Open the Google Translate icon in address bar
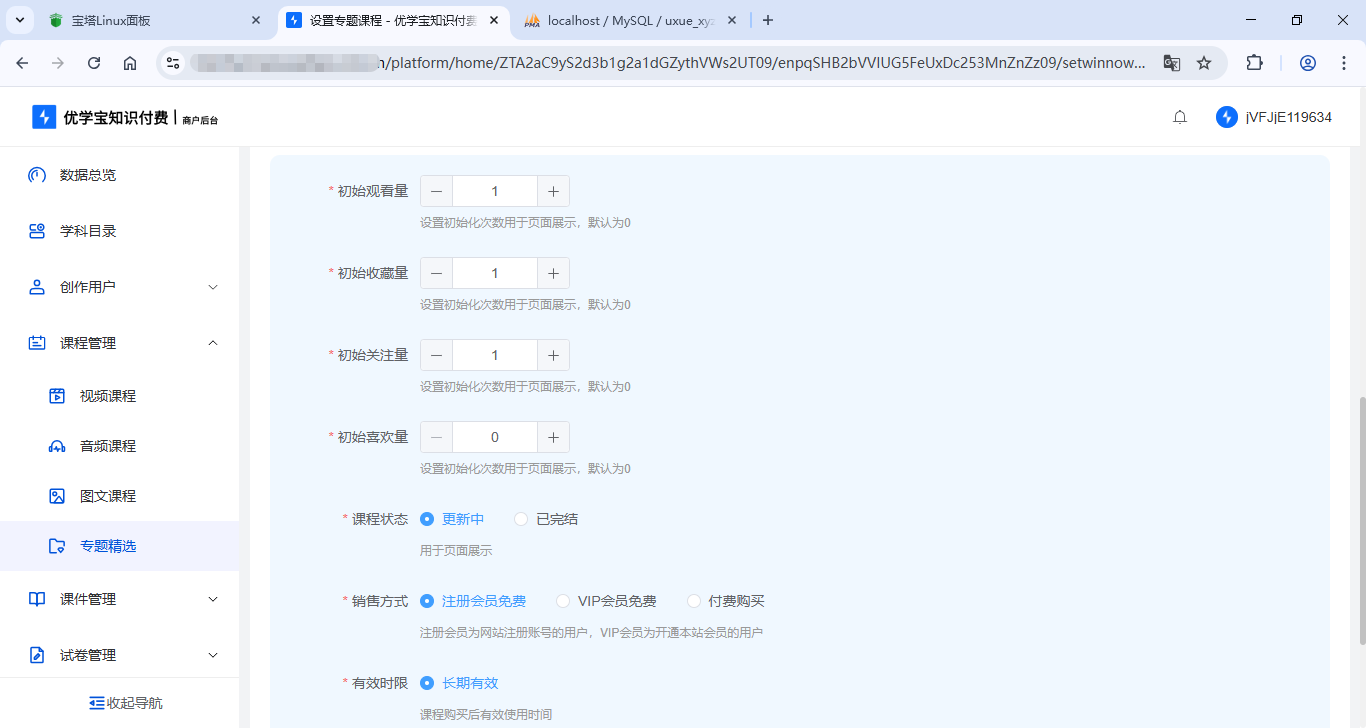 click(1171, 61)
